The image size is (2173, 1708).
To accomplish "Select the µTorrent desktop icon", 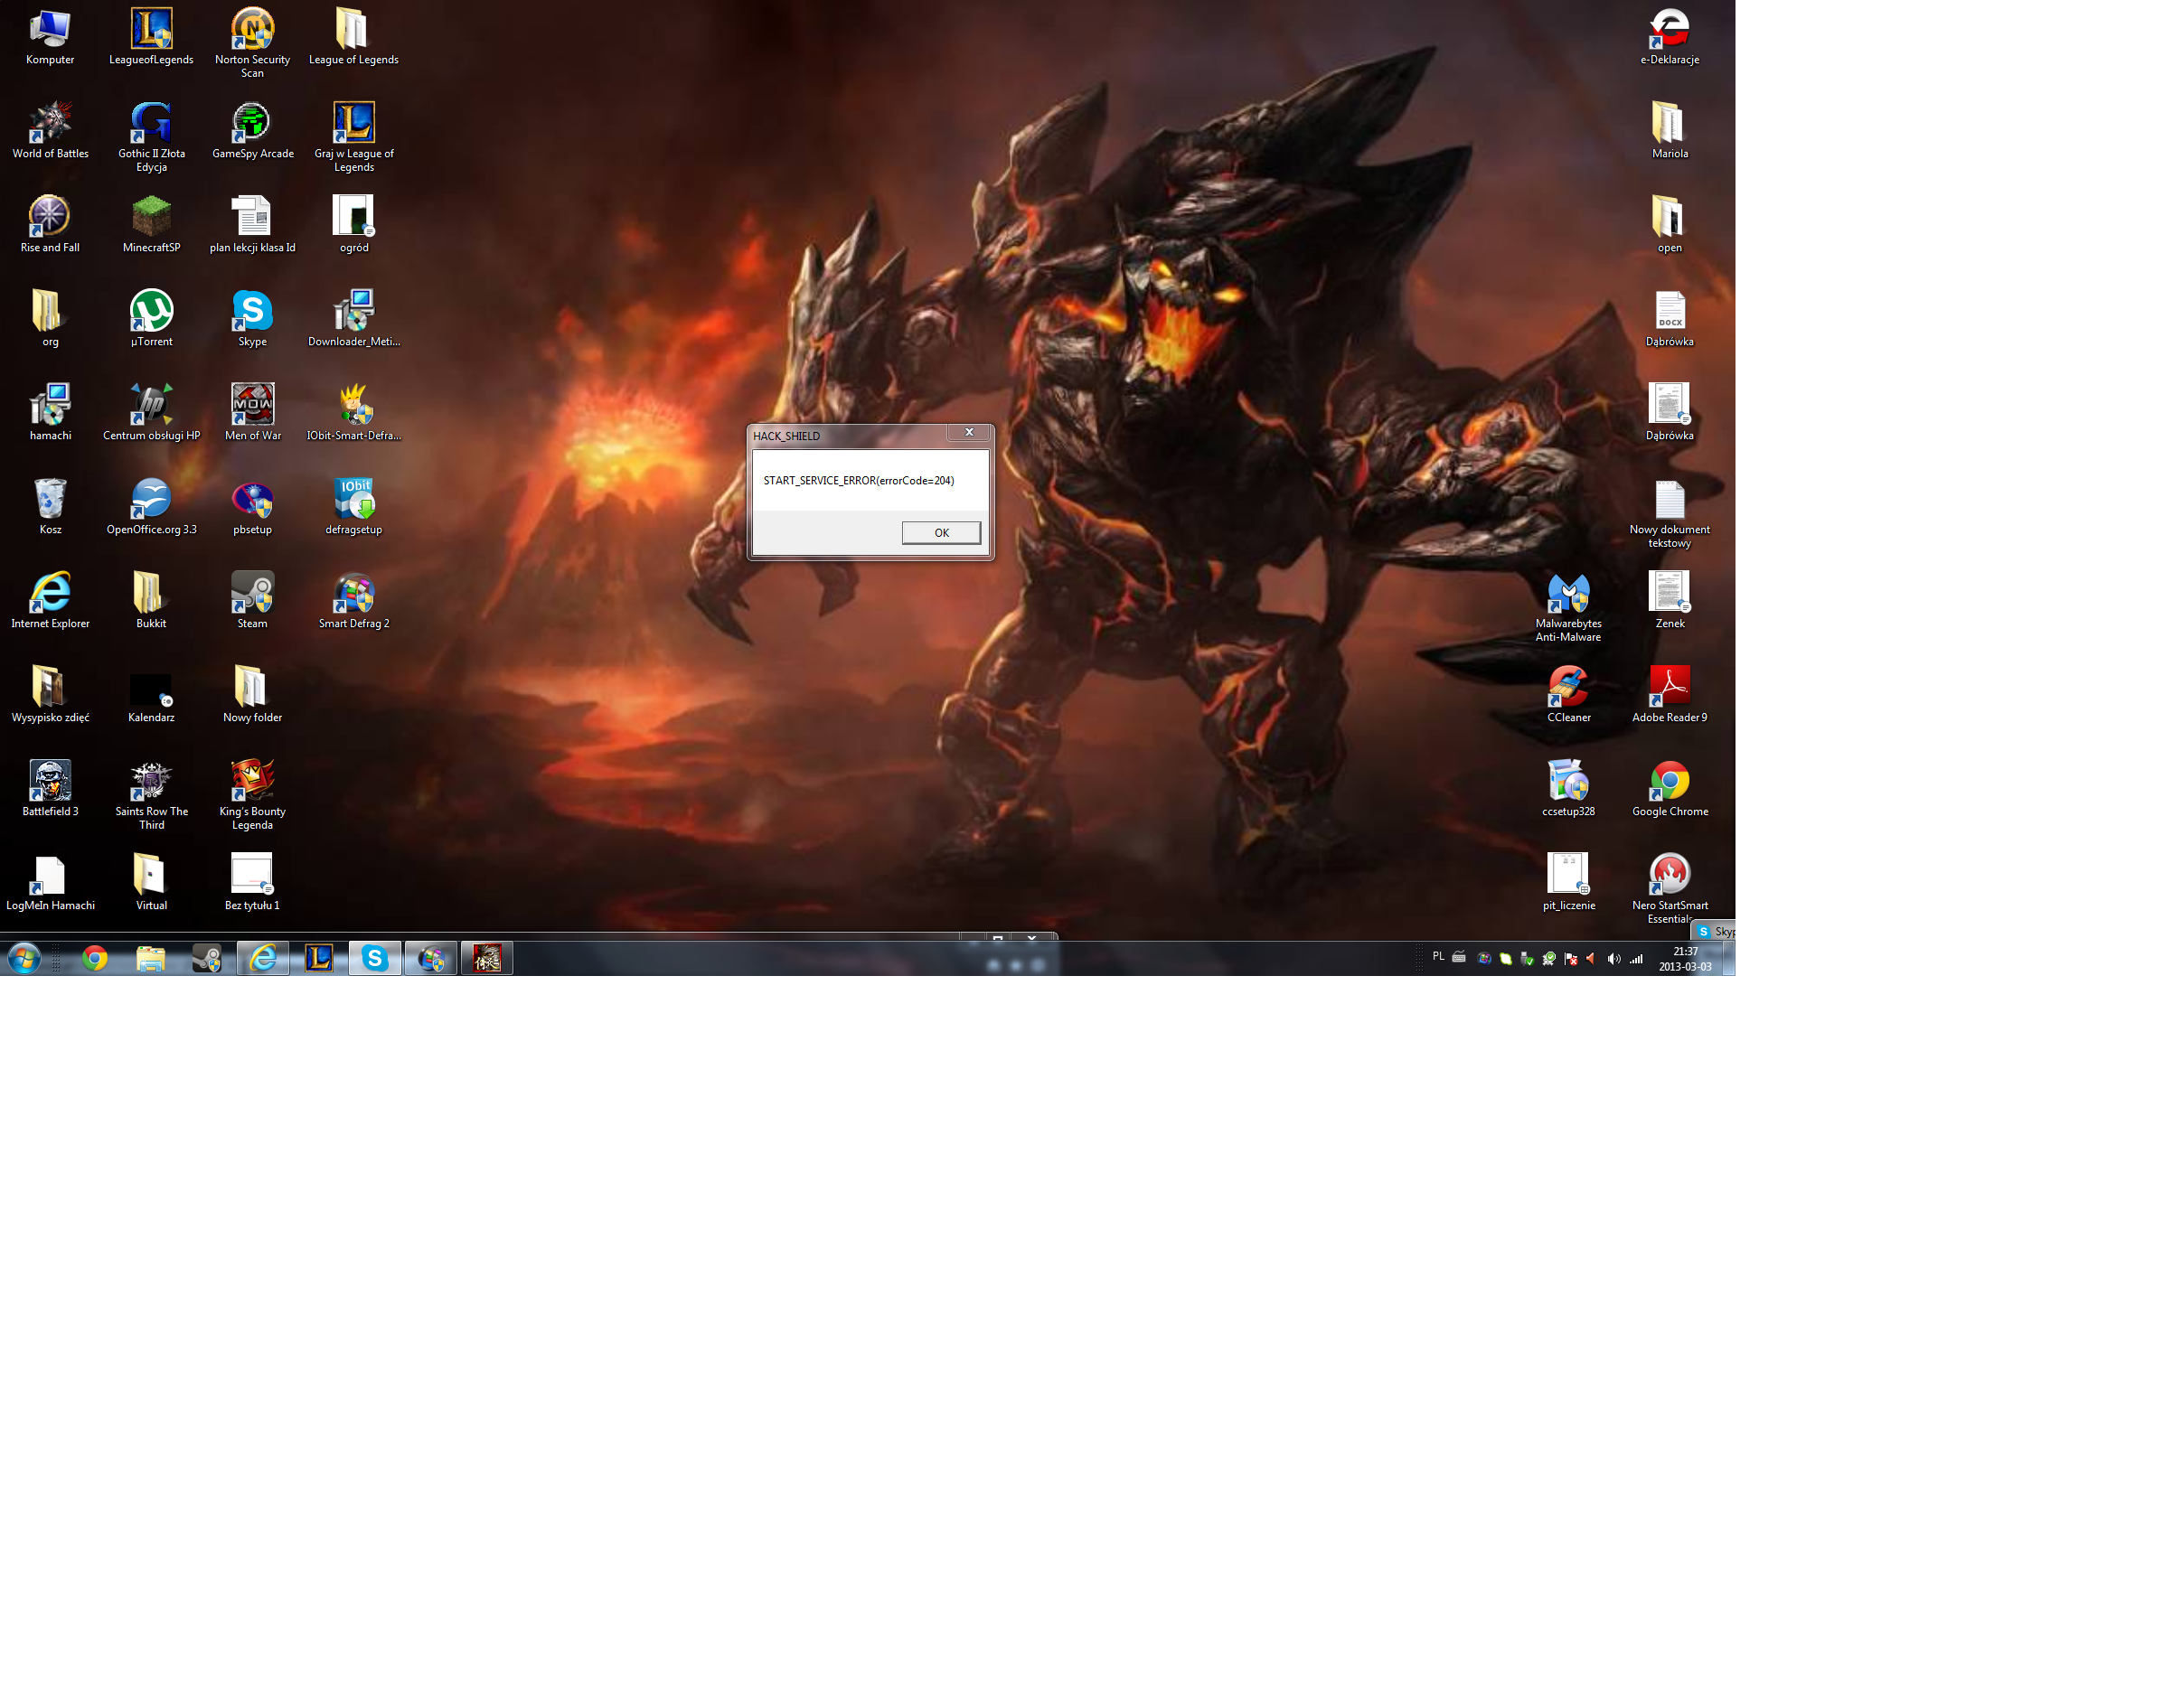I will pos(151,319).
